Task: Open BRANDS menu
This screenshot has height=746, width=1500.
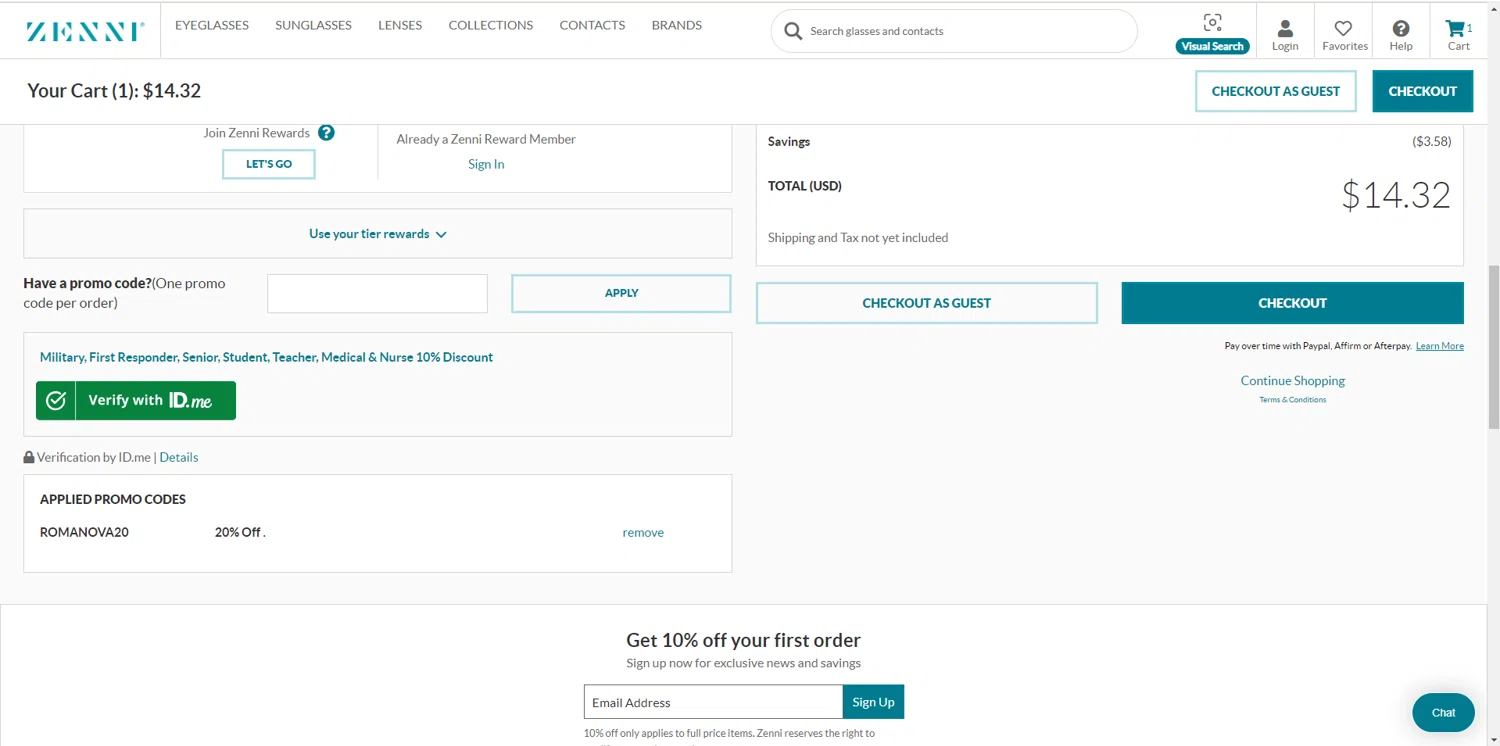Action: tap(676, 25)
